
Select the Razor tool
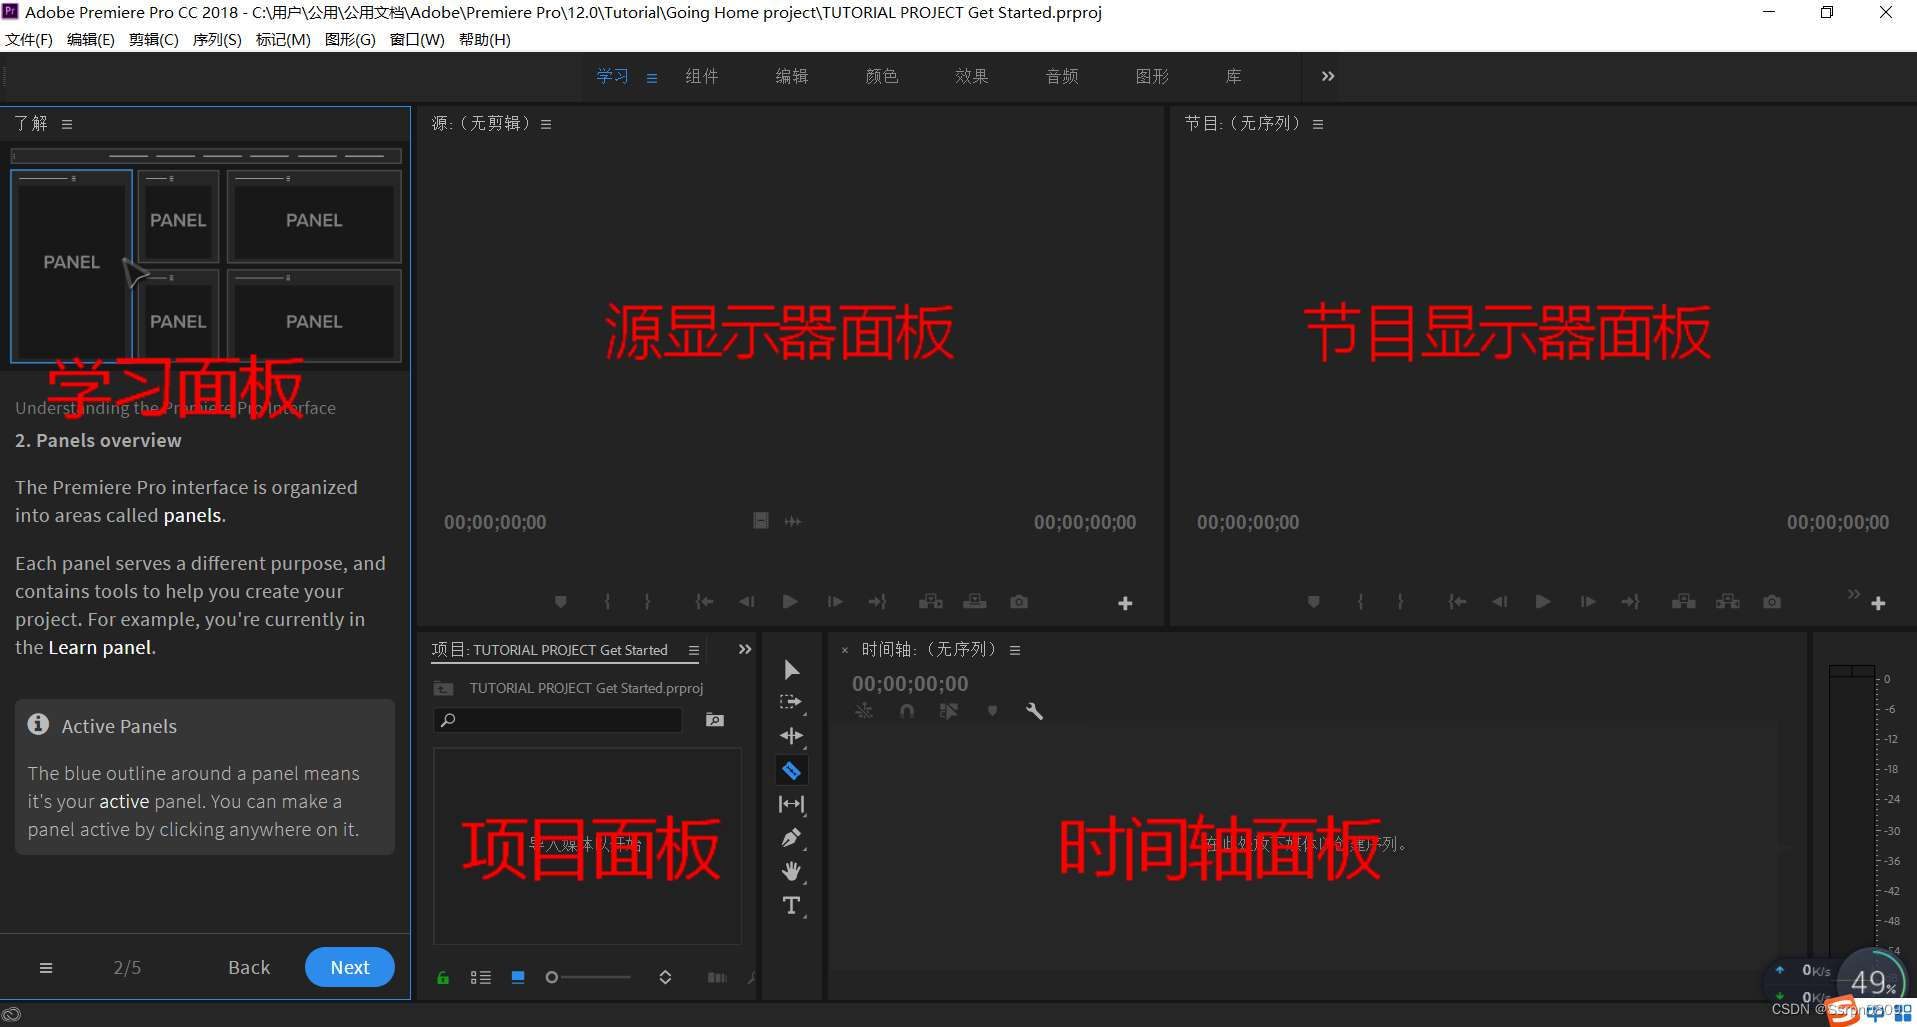791,770
